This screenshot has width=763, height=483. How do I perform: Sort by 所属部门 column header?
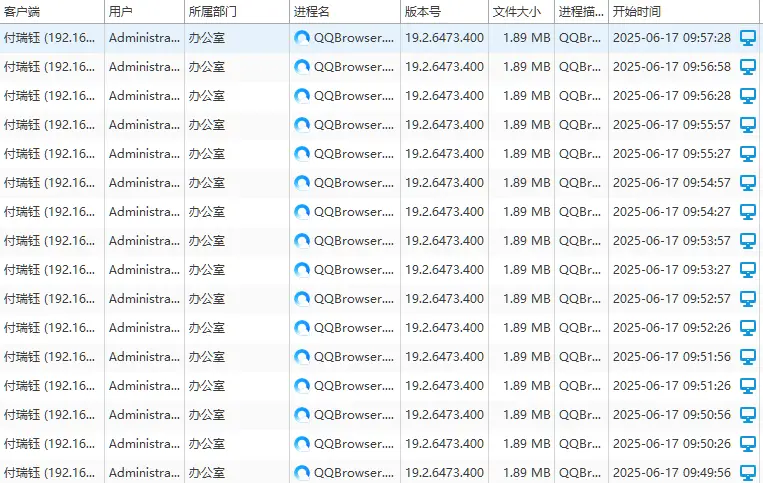pyautogui.click(x=237, y=12)
